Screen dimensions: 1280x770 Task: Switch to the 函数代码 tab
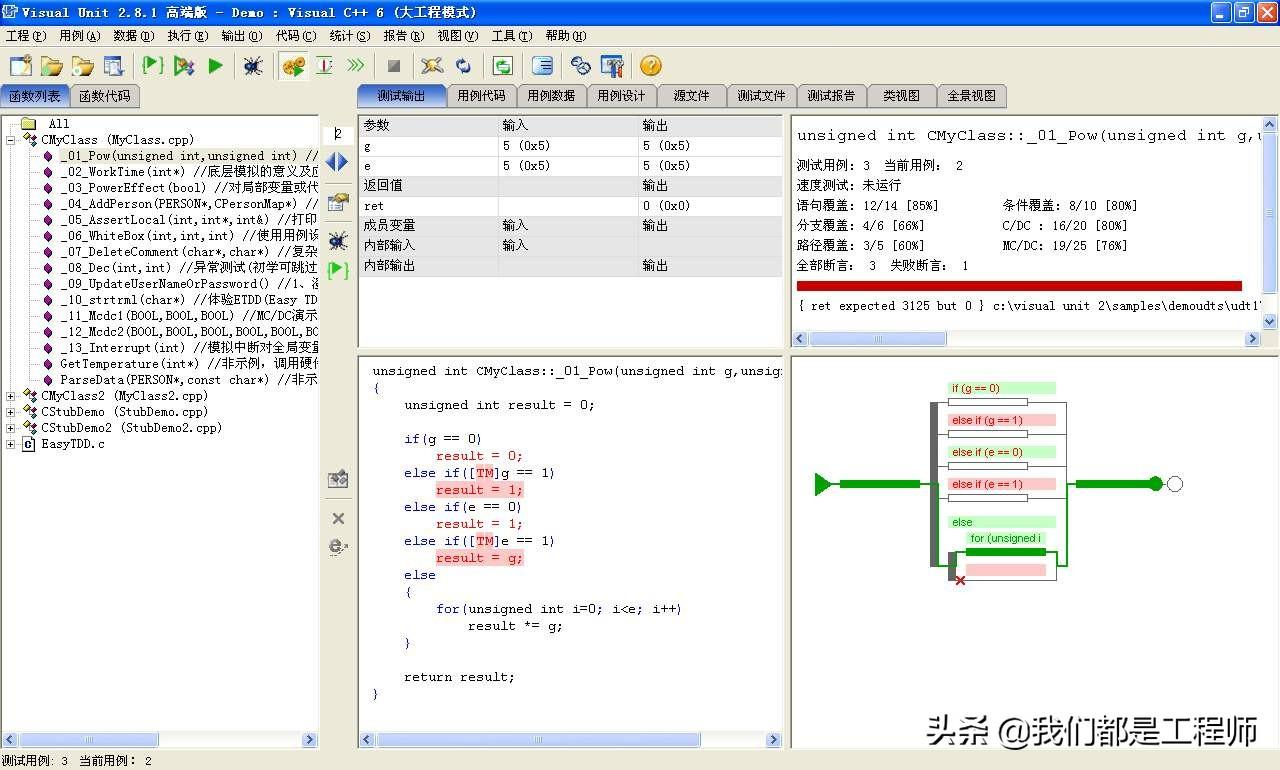coord(105,96)
